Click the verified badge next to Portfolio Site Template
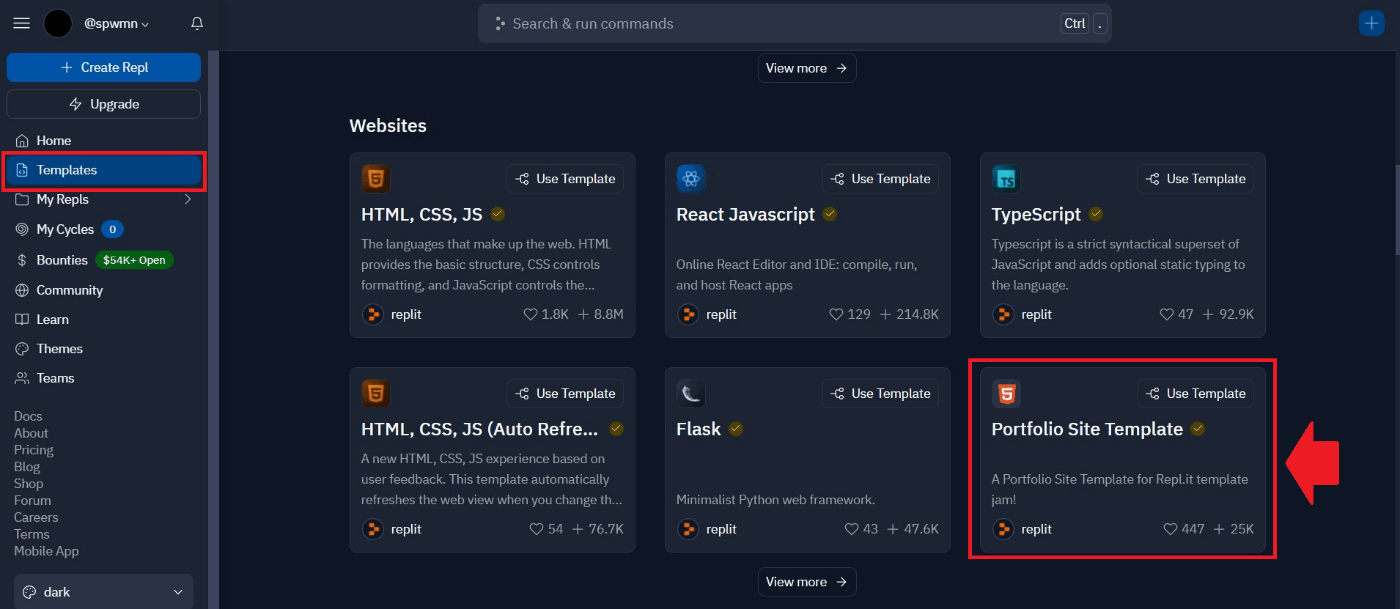The image size is (1400, 609). coord(1198,429)
